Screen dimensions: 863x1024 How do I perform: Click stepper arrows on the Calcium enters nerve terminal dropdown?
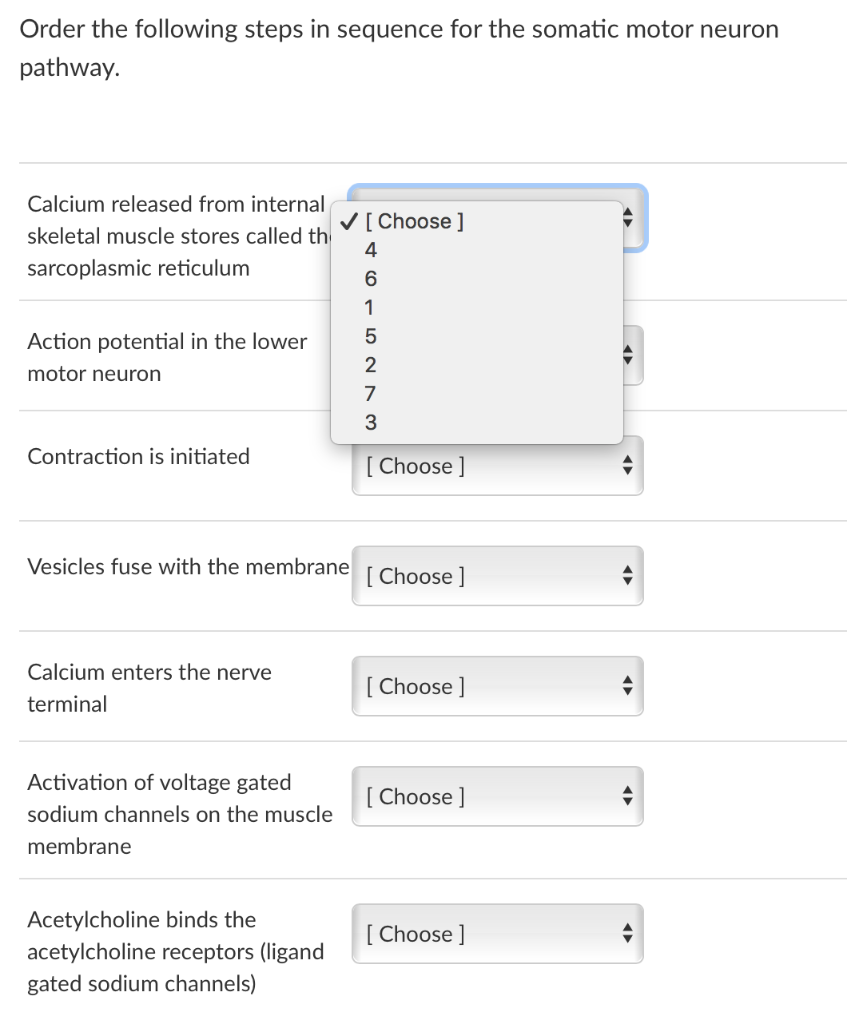point(628,686)
